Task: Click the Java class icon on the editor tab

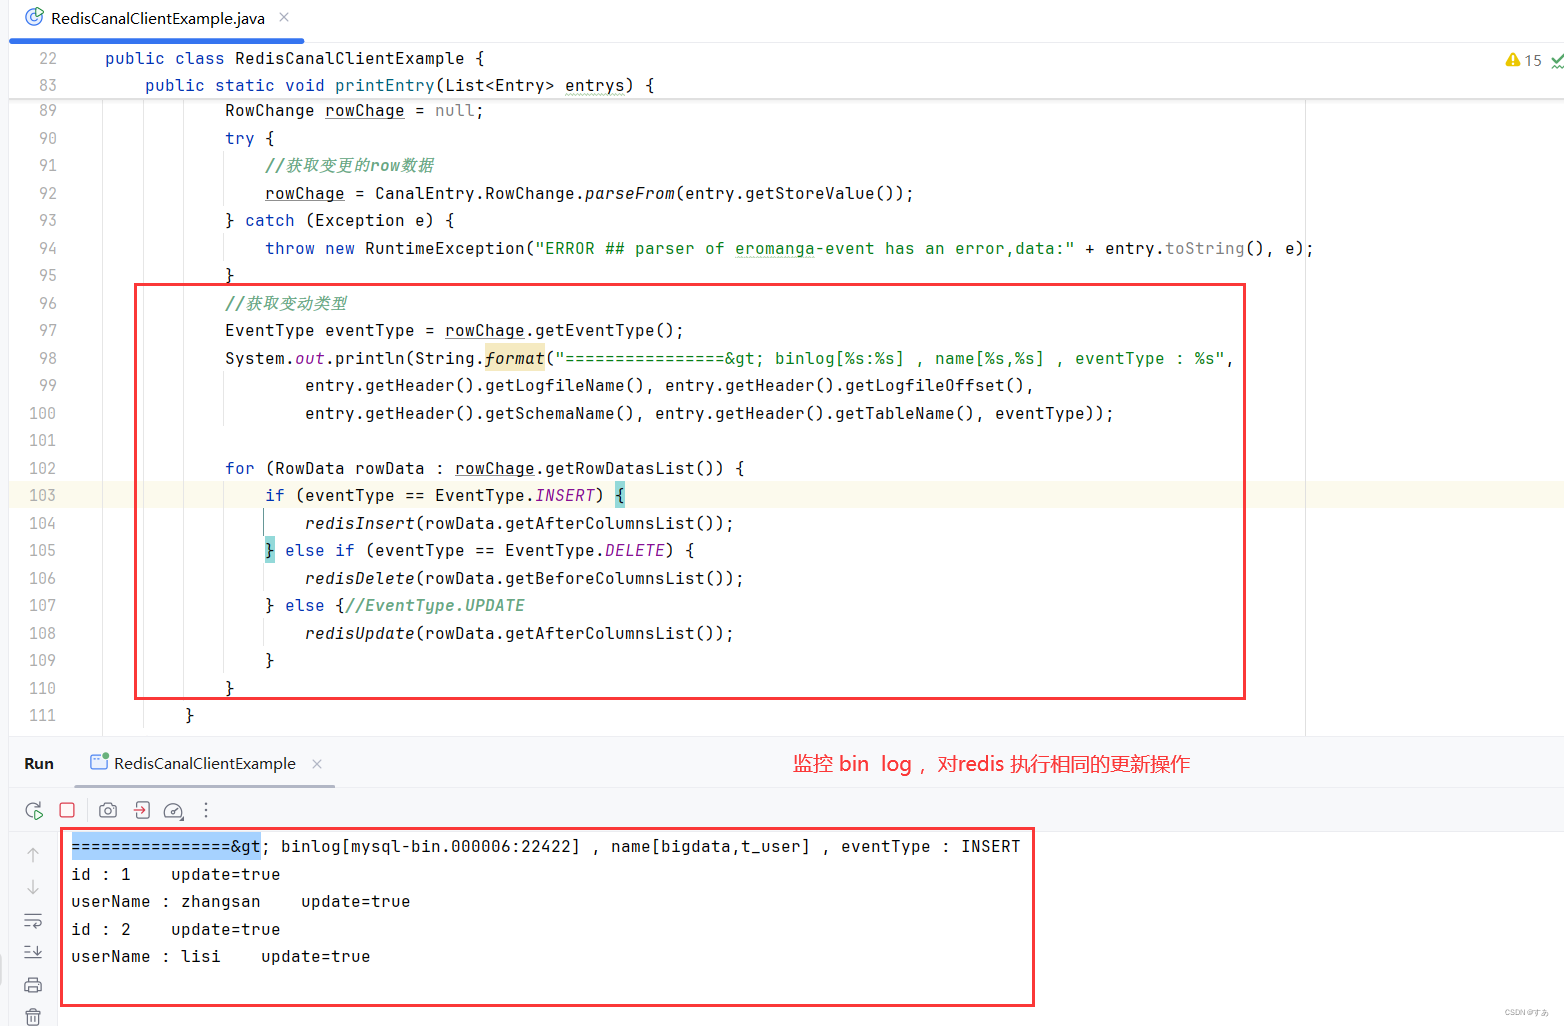Action: point(34,17)
